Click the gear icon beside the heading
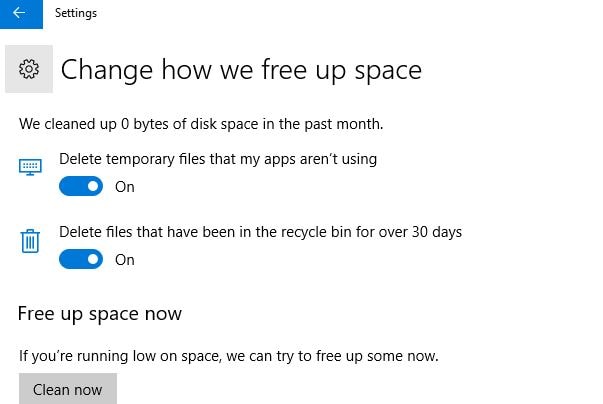 pos(29,69)
